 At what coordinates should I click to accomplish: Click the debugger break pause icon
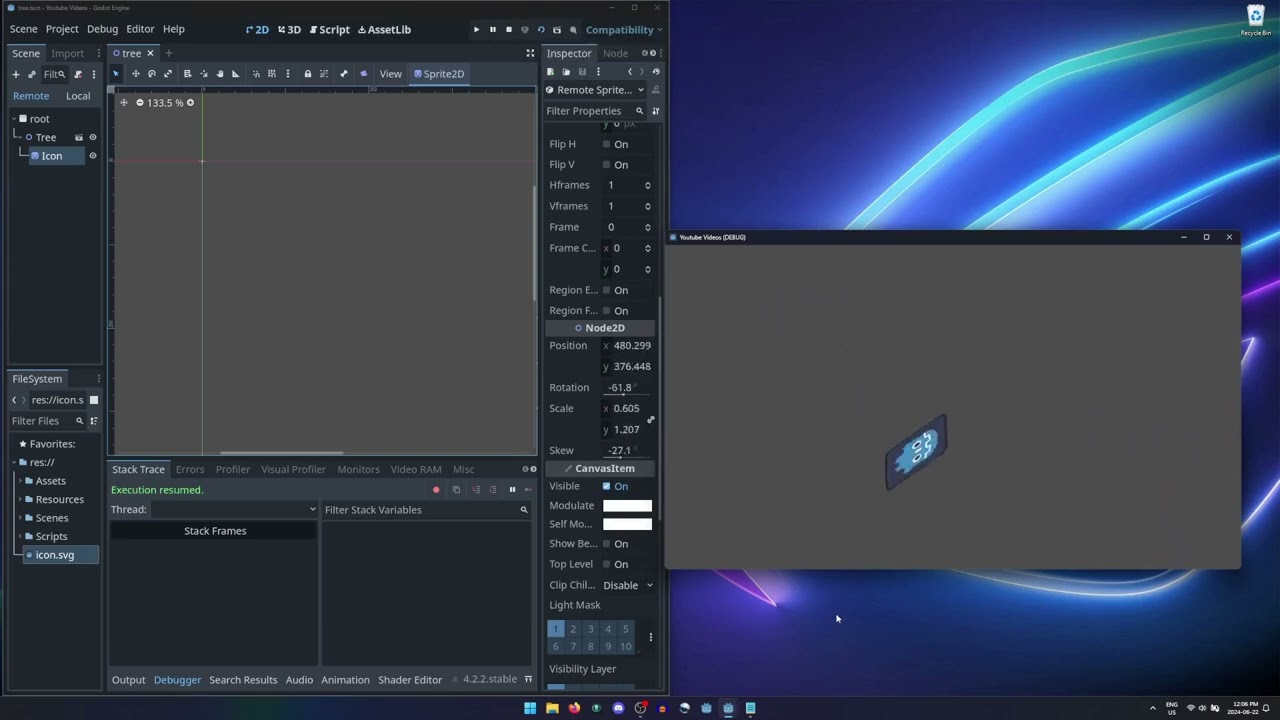click(512, 490)
